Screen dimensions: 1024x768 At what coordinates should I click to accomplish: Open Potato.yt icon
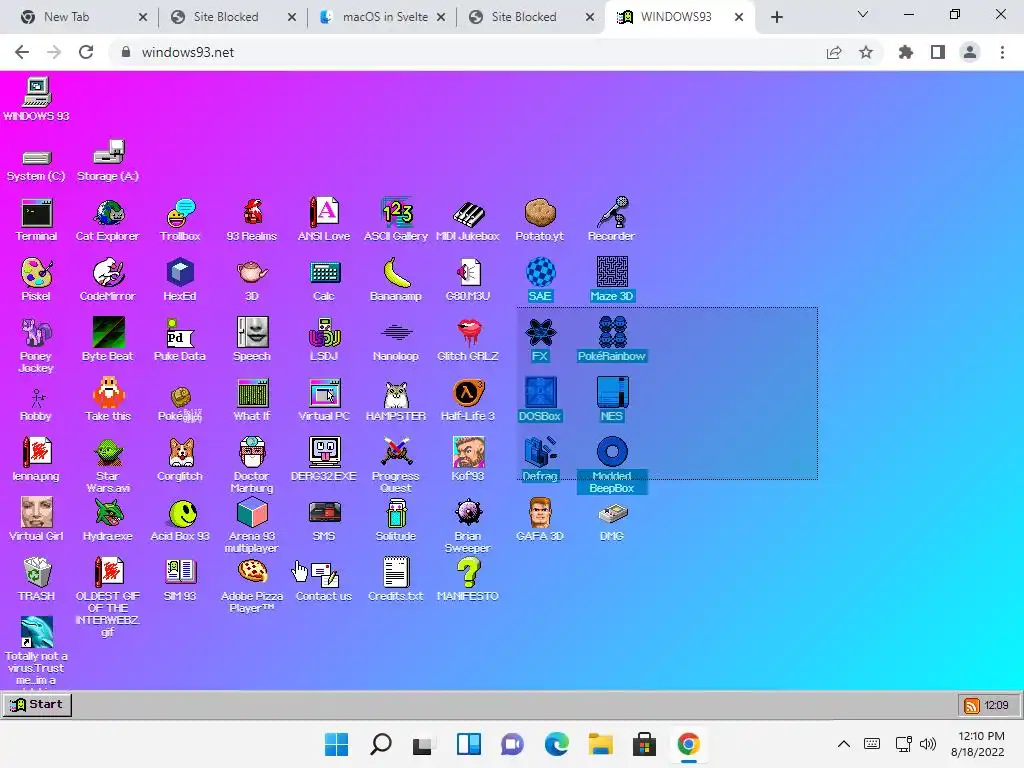(539, 220)
